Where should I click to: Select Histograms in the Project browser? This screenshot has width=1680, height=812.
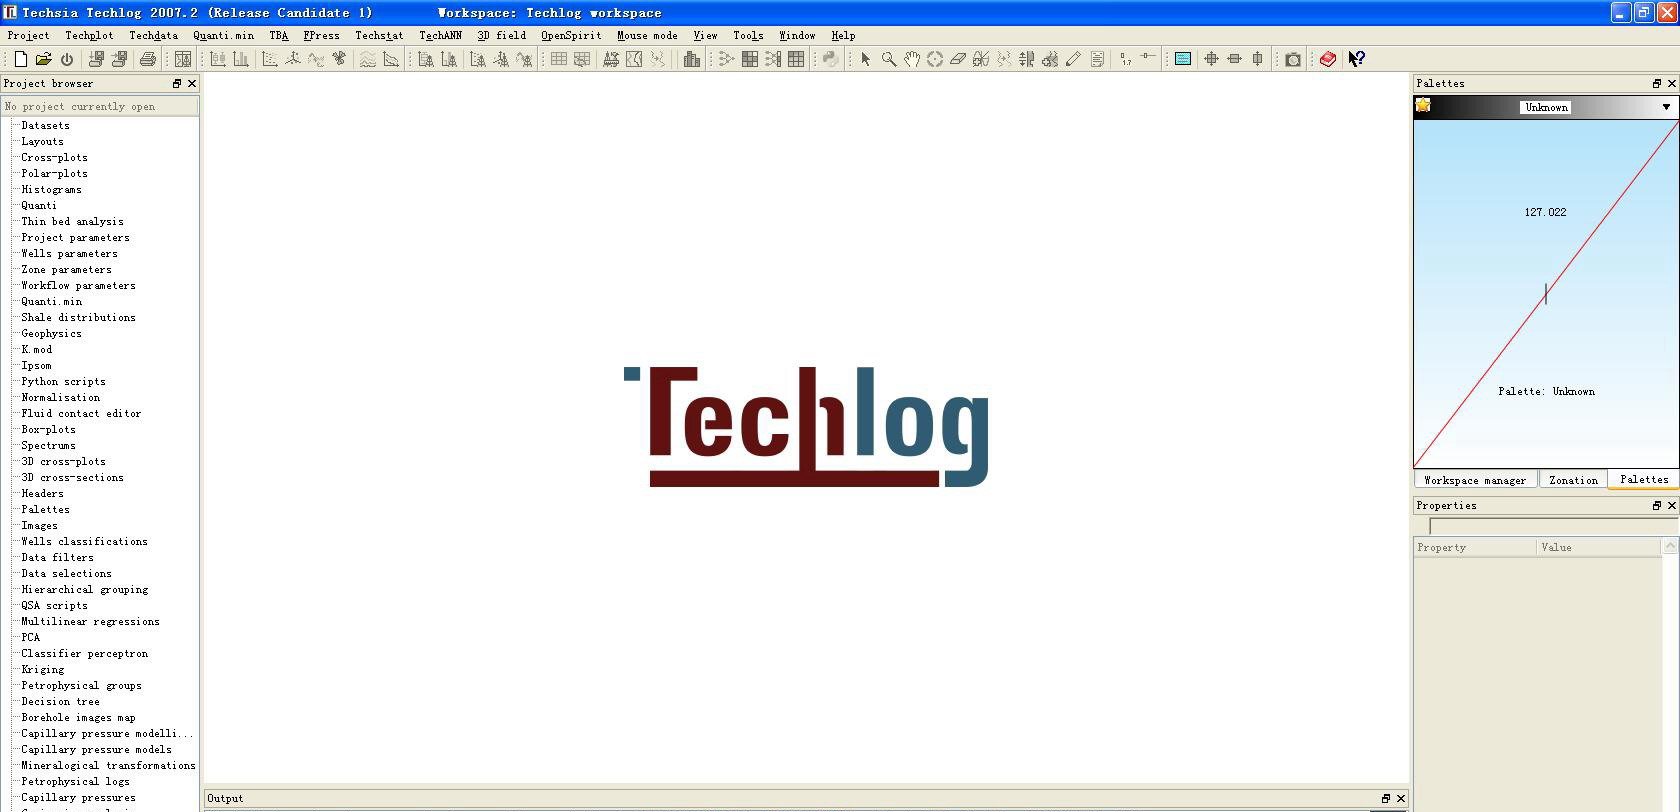pyautogui.click(x=51, y=190)
